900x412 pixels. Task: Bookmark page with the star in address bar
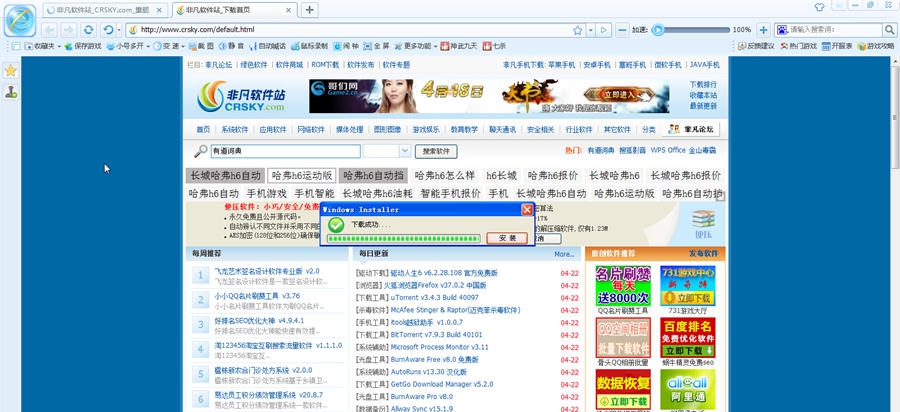(577, 30)
